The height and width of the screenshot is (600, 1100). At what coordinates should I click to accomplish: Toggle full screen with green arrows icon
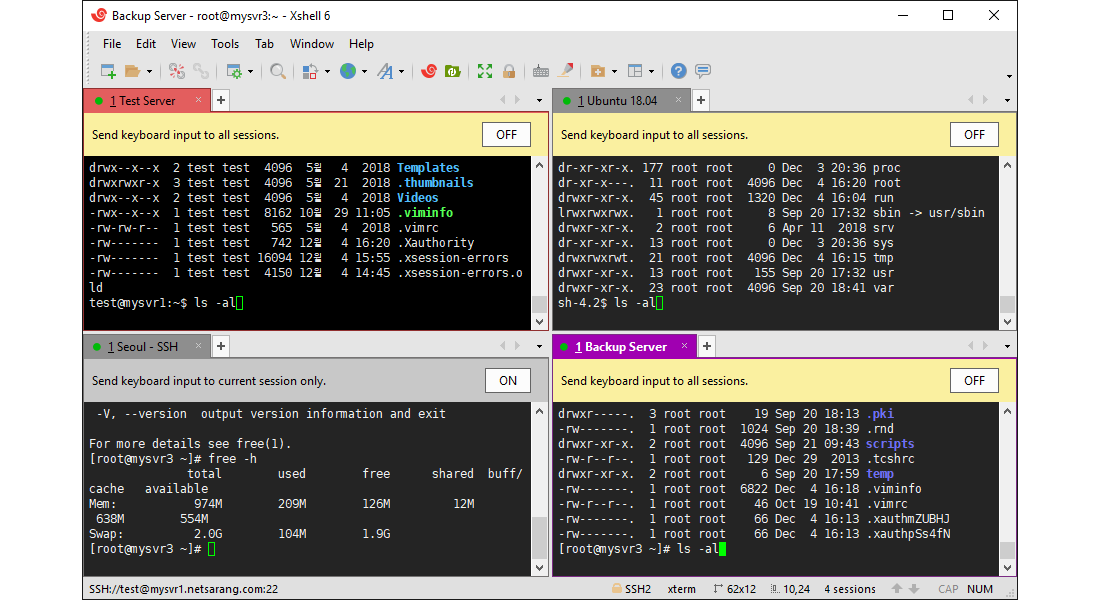pos(485,71)
